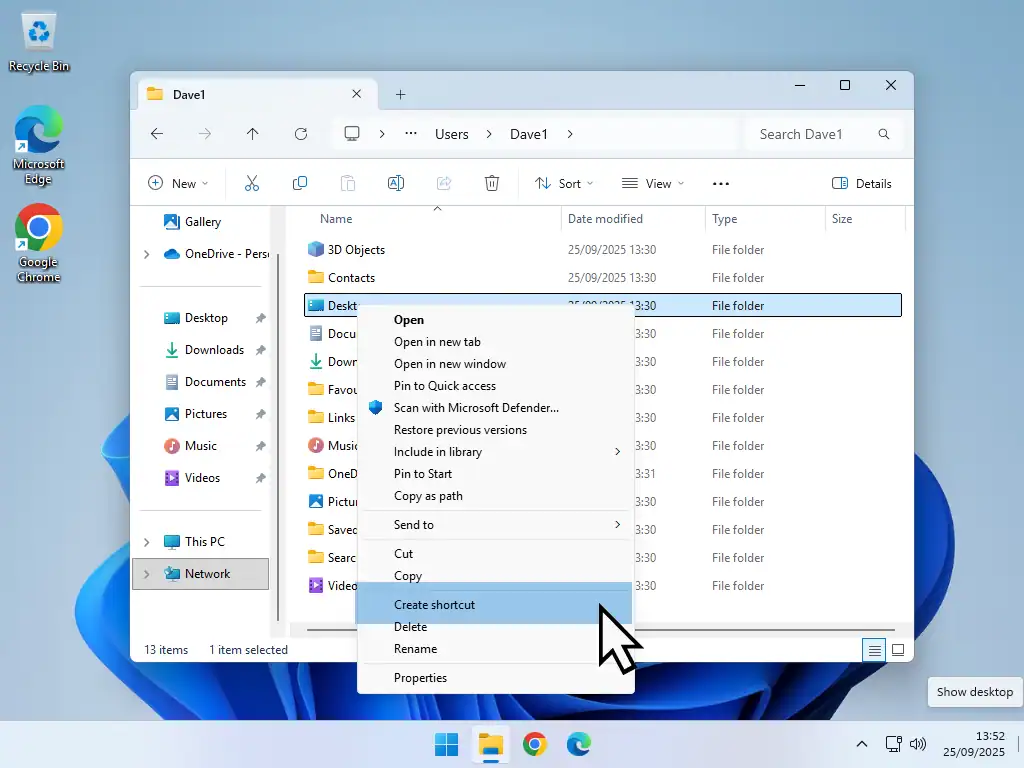Click the Paste clipboard icon in toolbar

pyautogui.click(x=348, y=184)
